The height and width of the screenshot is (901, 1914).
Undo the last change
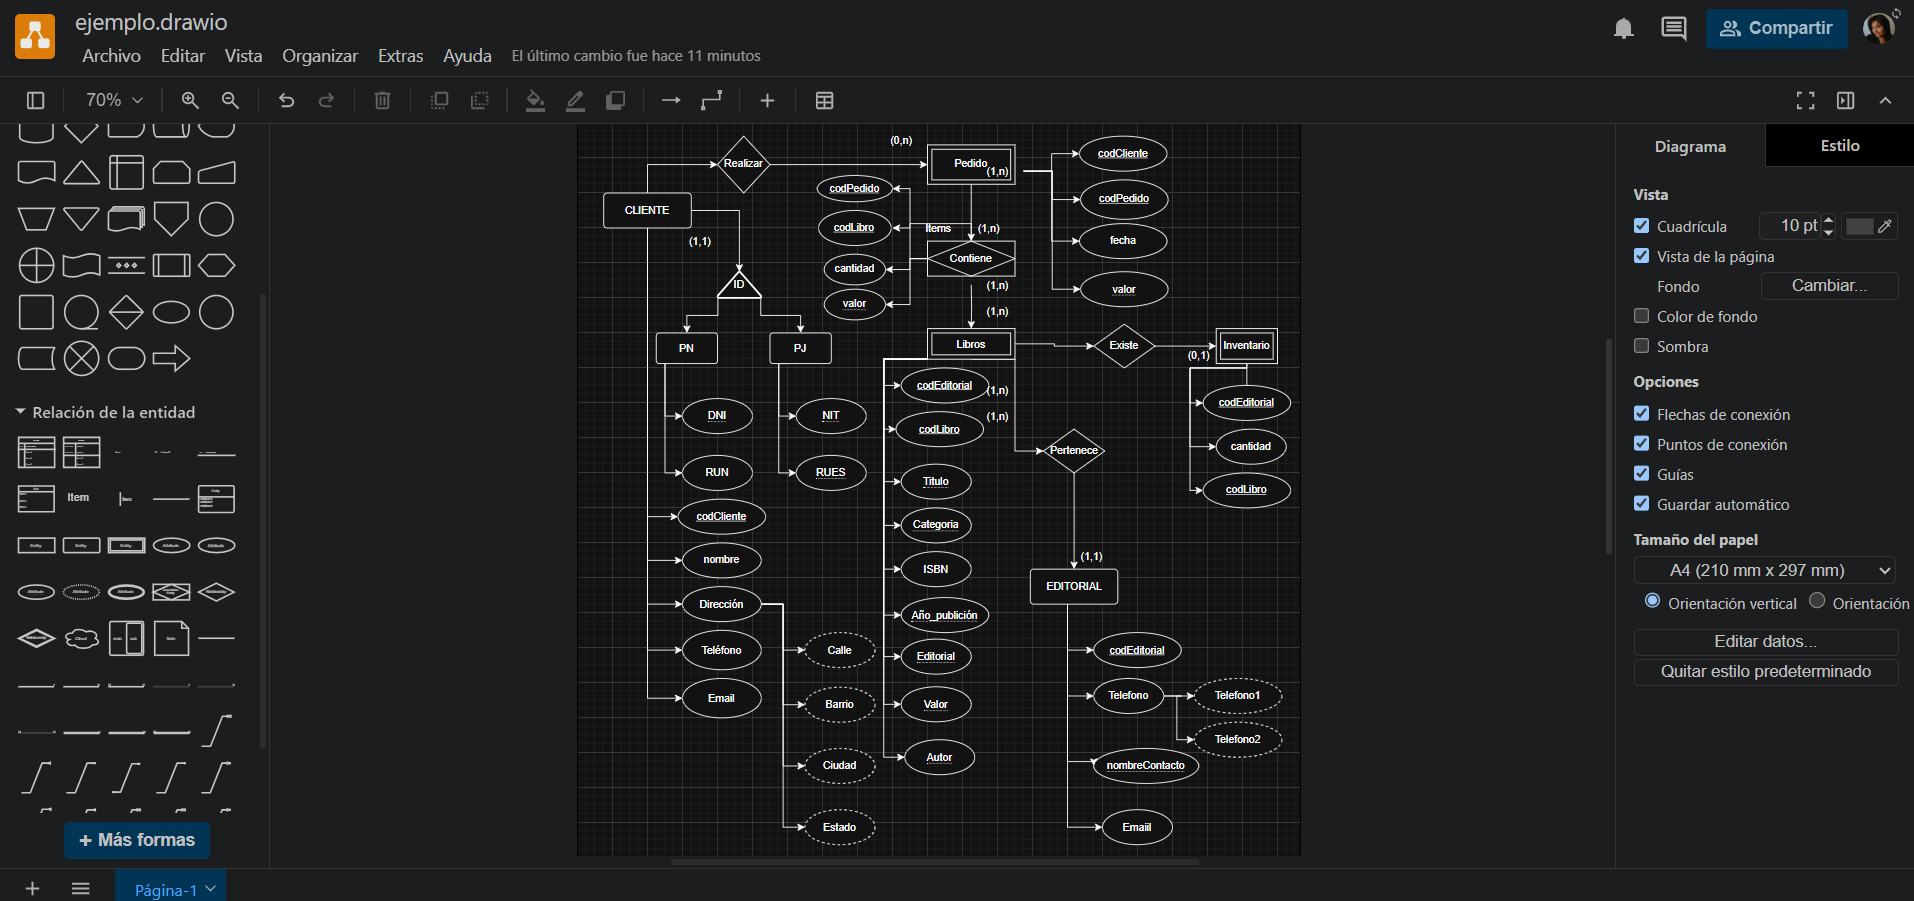coord(286,100)
